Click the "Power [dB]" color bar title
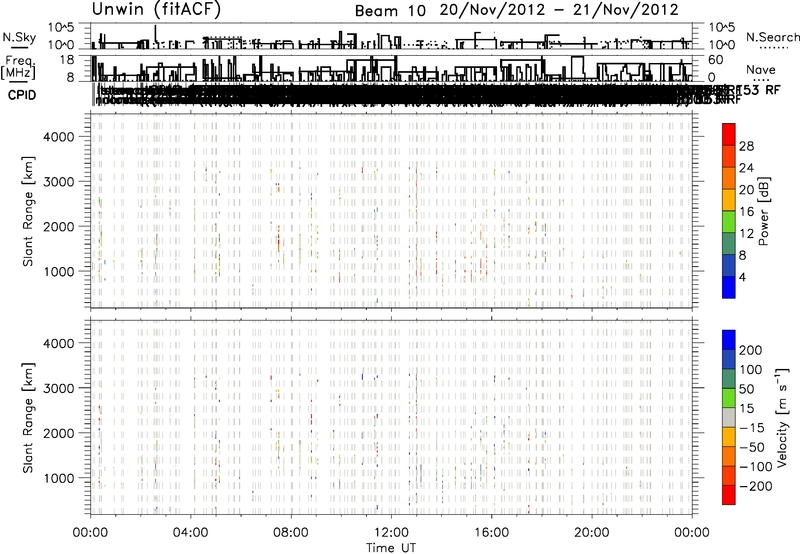Viewport: 800px width, 554px height. click(763, 211)
